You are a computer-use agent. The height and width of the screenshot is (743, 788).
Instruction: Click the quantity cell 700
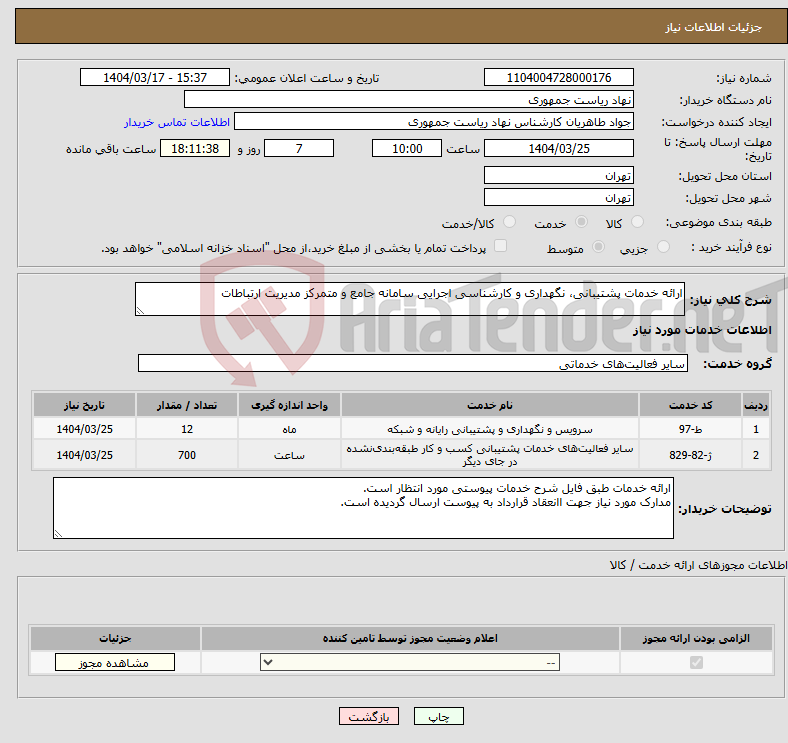click(x=186, y=455)
